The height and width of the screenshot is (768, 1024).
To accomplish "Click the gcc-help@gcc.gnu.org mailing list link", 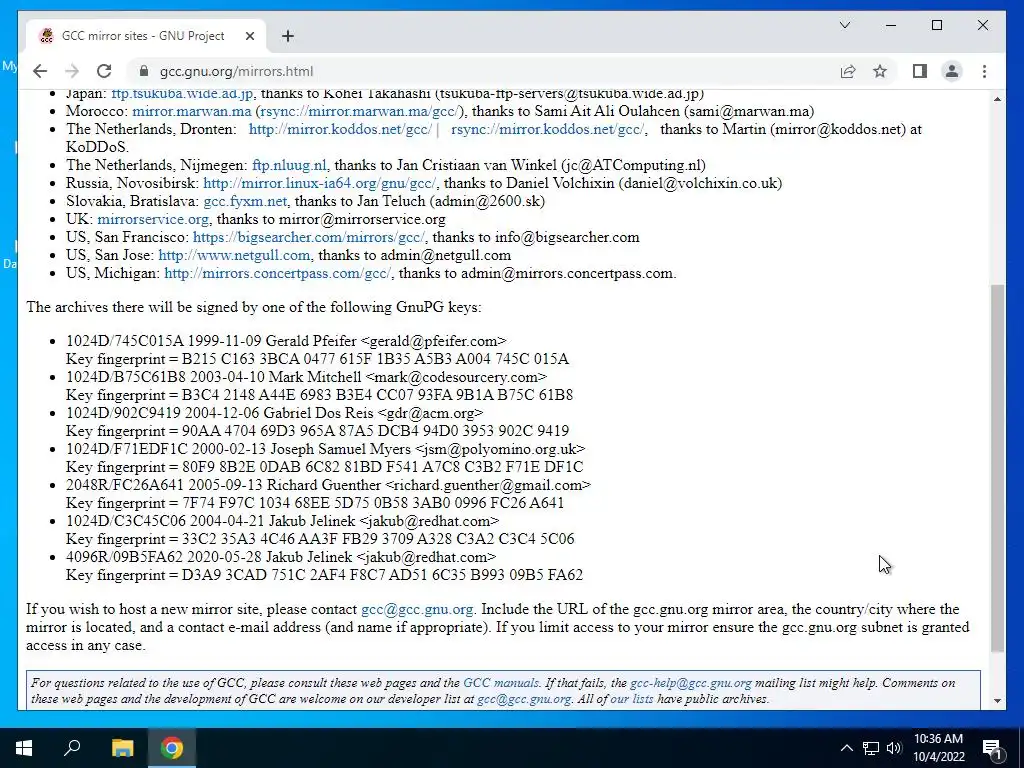I will tap(690, 683).
